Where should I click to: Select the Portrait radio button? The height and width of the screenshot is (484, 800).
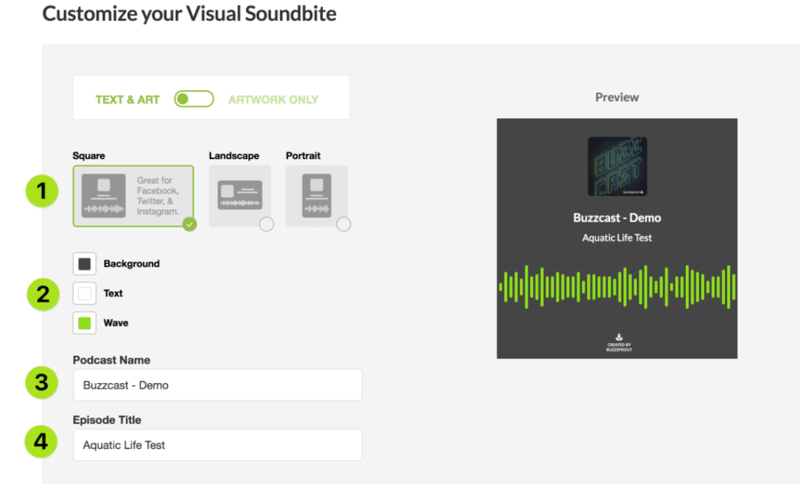click(343, 224)
